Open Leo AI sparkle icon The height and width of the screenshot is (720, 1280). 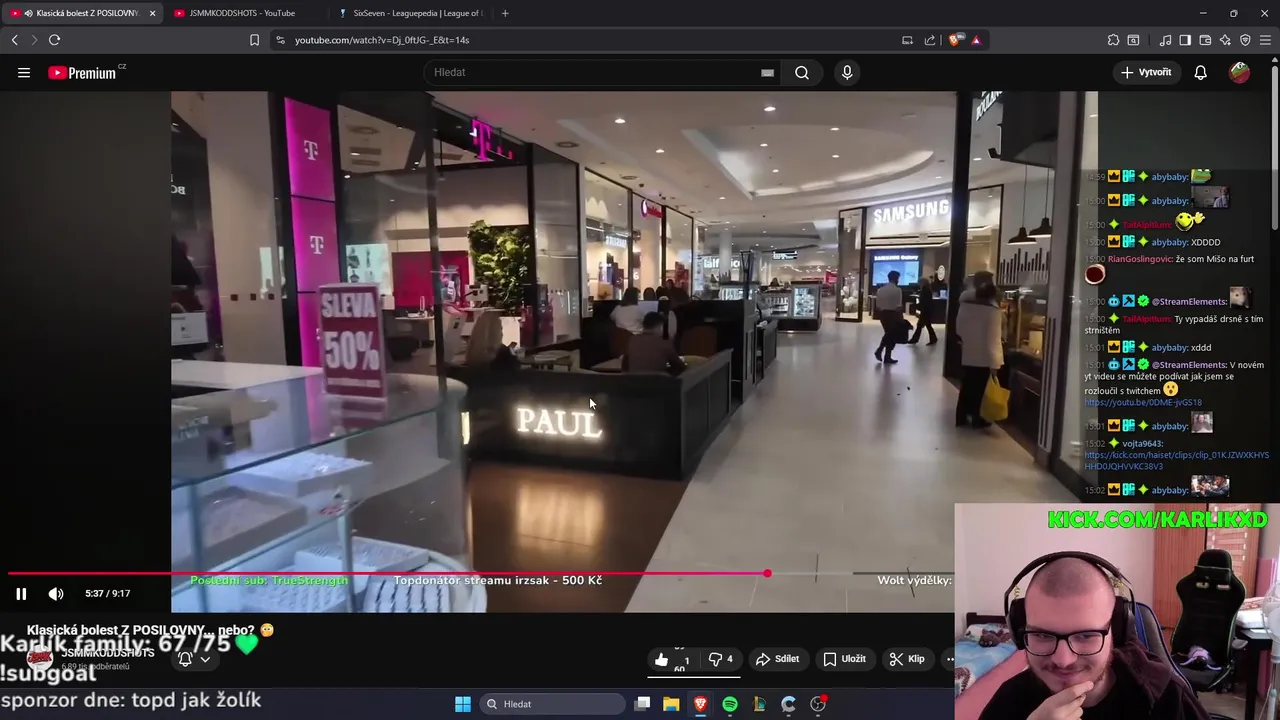pos(1225,40)
